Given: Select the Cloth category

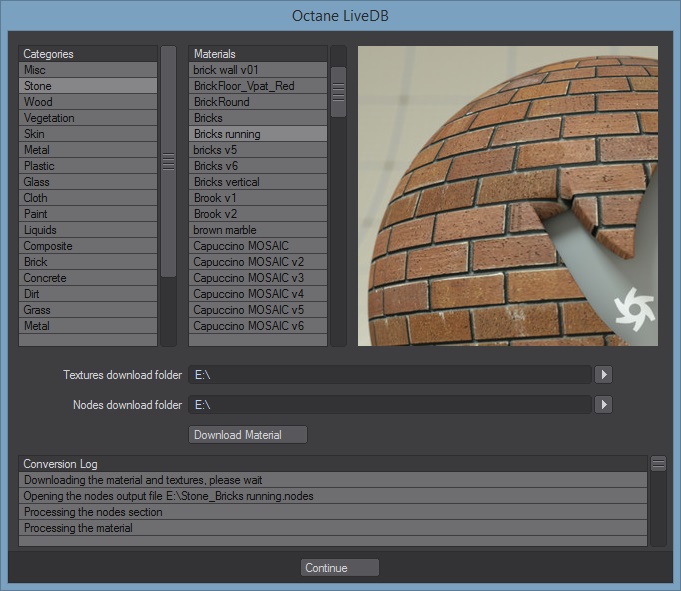Looking at the screenshot, I should (x=88, y=198).
